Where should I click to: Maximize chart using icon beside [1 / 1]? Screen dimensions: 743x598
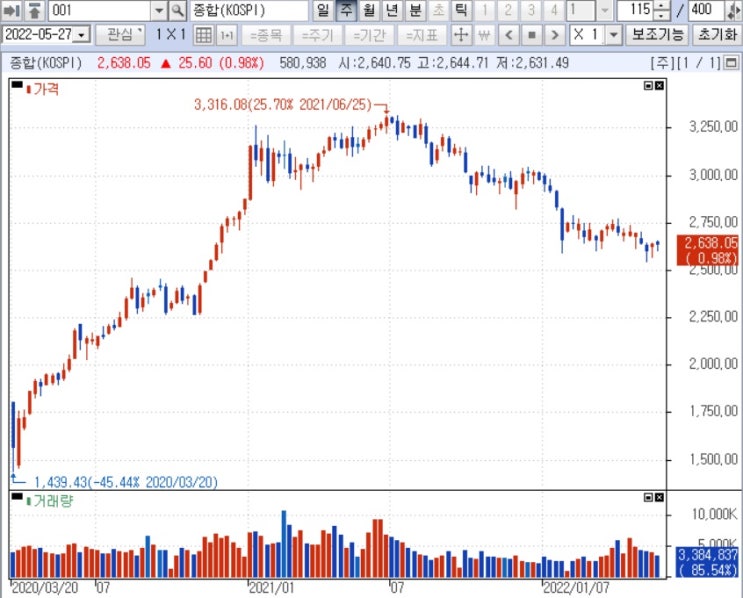732,62
